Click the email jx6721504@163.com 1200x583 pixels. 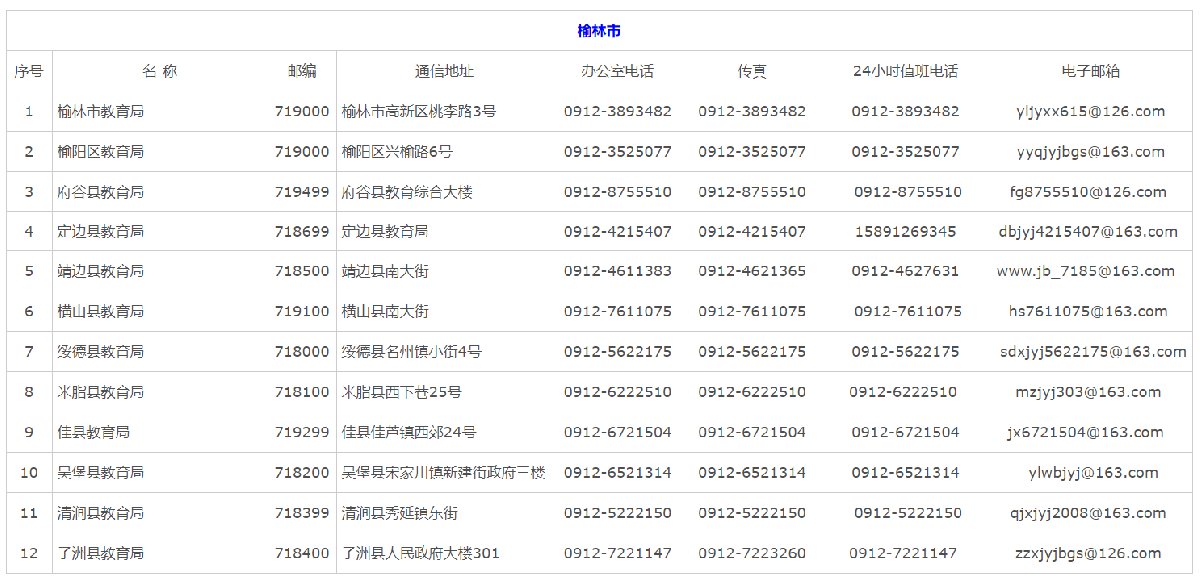pyautogui.click(x=1086, y=432)
